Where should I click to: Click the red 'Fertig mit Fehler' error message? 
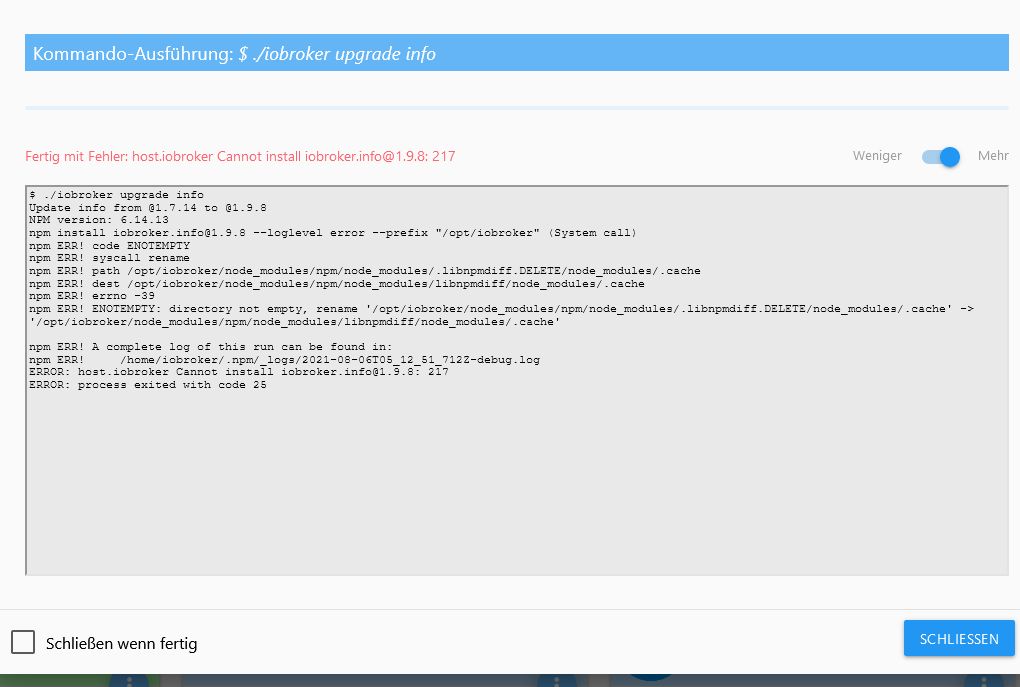click(240, 156)
